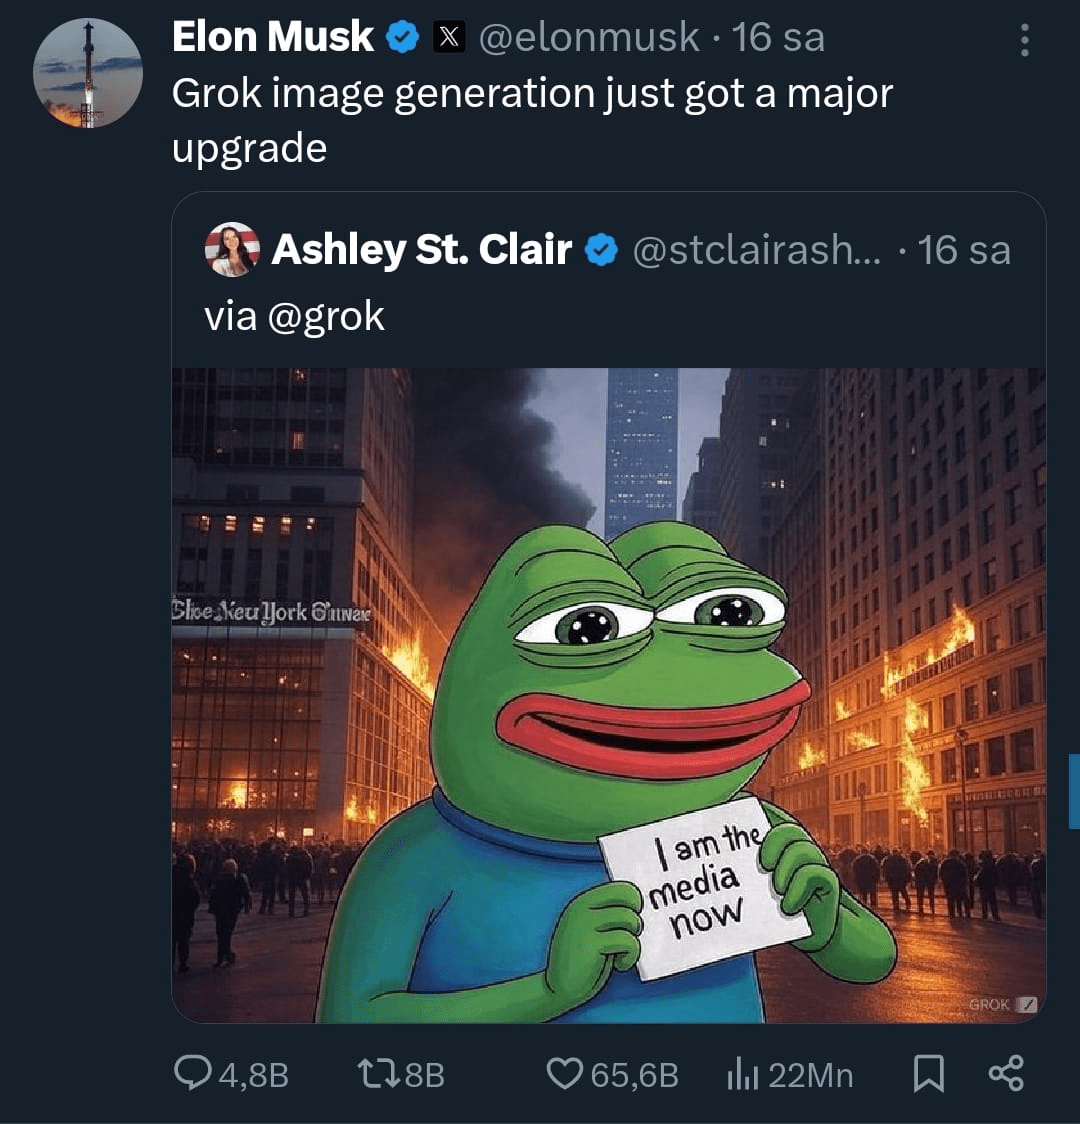Click the via @grok mention text
Screen dimensions: 1080x1124
294,316
